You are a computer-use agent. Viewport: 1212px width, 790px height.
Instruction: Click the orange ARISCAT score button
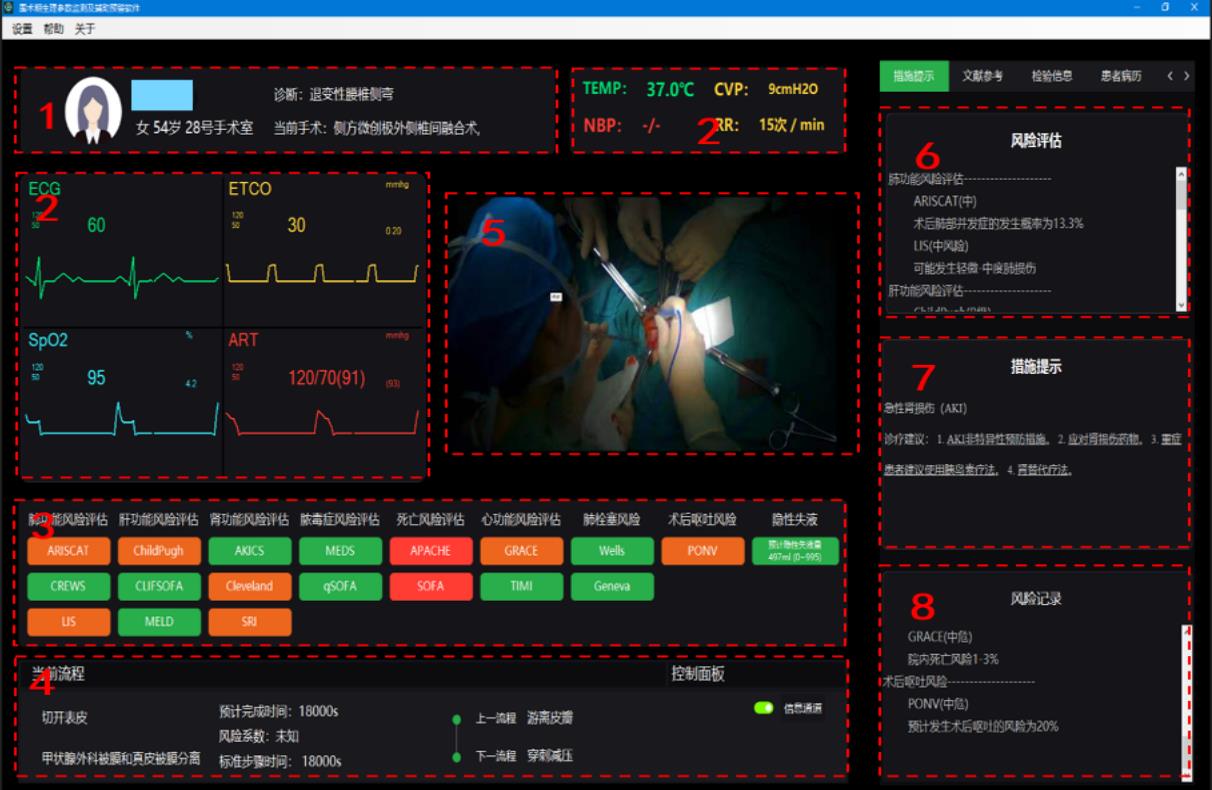[x=69, y=551]
